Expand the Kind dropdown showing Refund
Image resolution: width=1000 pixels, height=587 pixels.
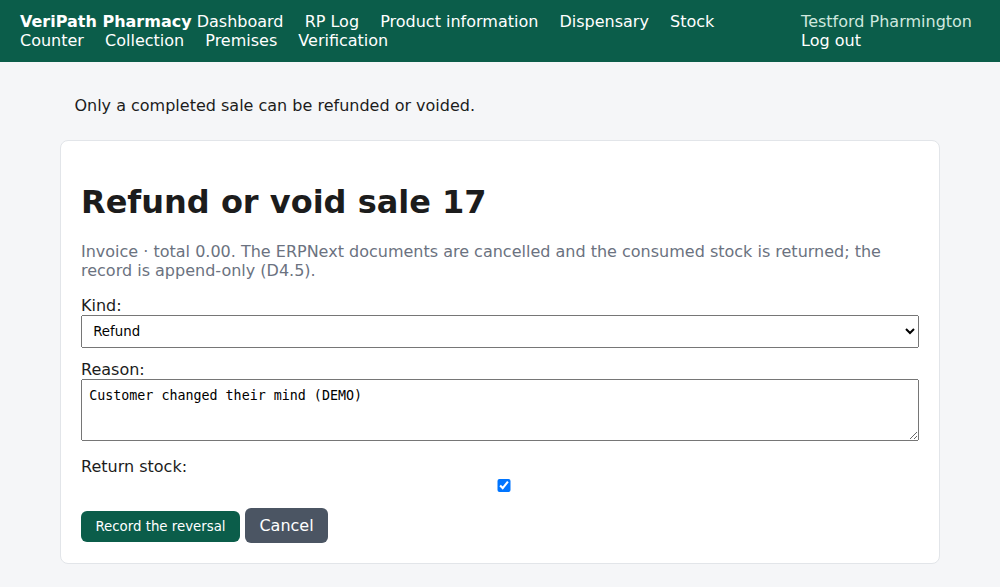[500, 331]
